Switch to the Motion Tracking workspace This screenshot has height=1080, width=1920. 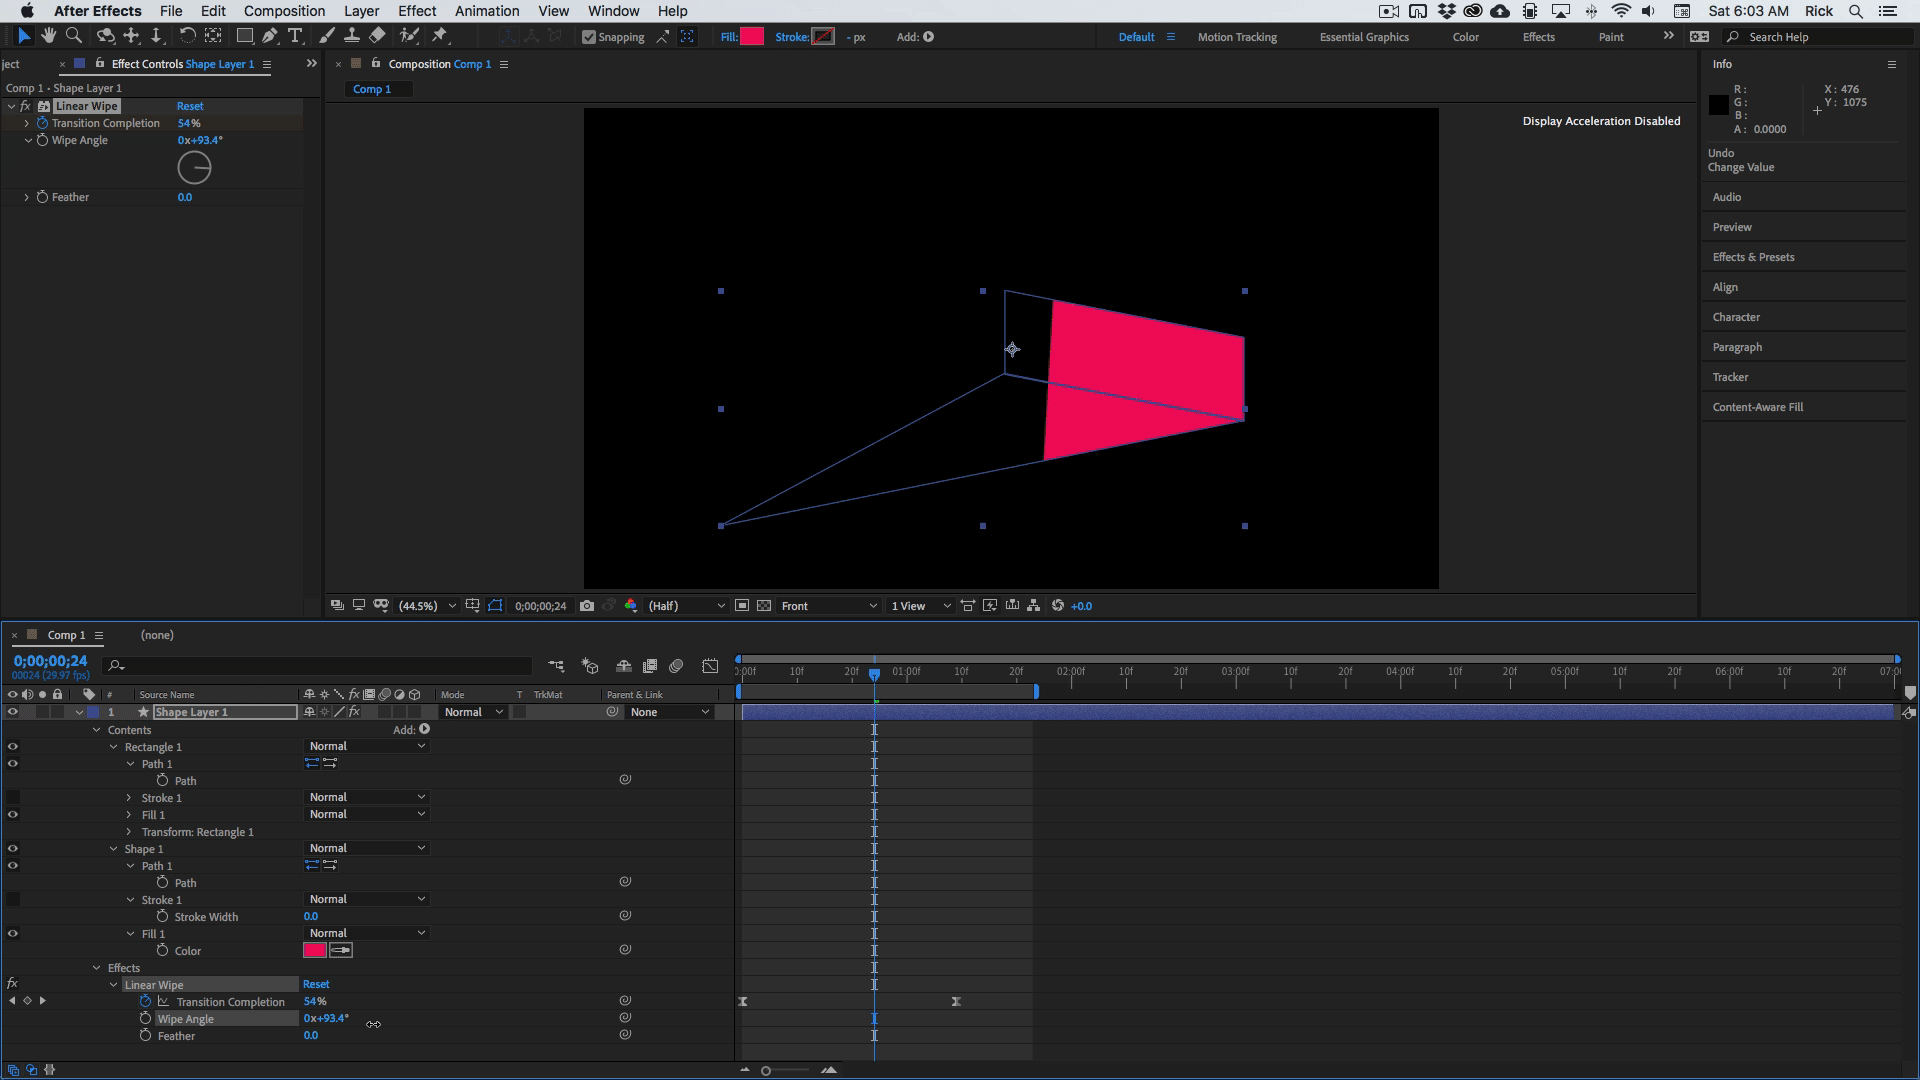1237,37
